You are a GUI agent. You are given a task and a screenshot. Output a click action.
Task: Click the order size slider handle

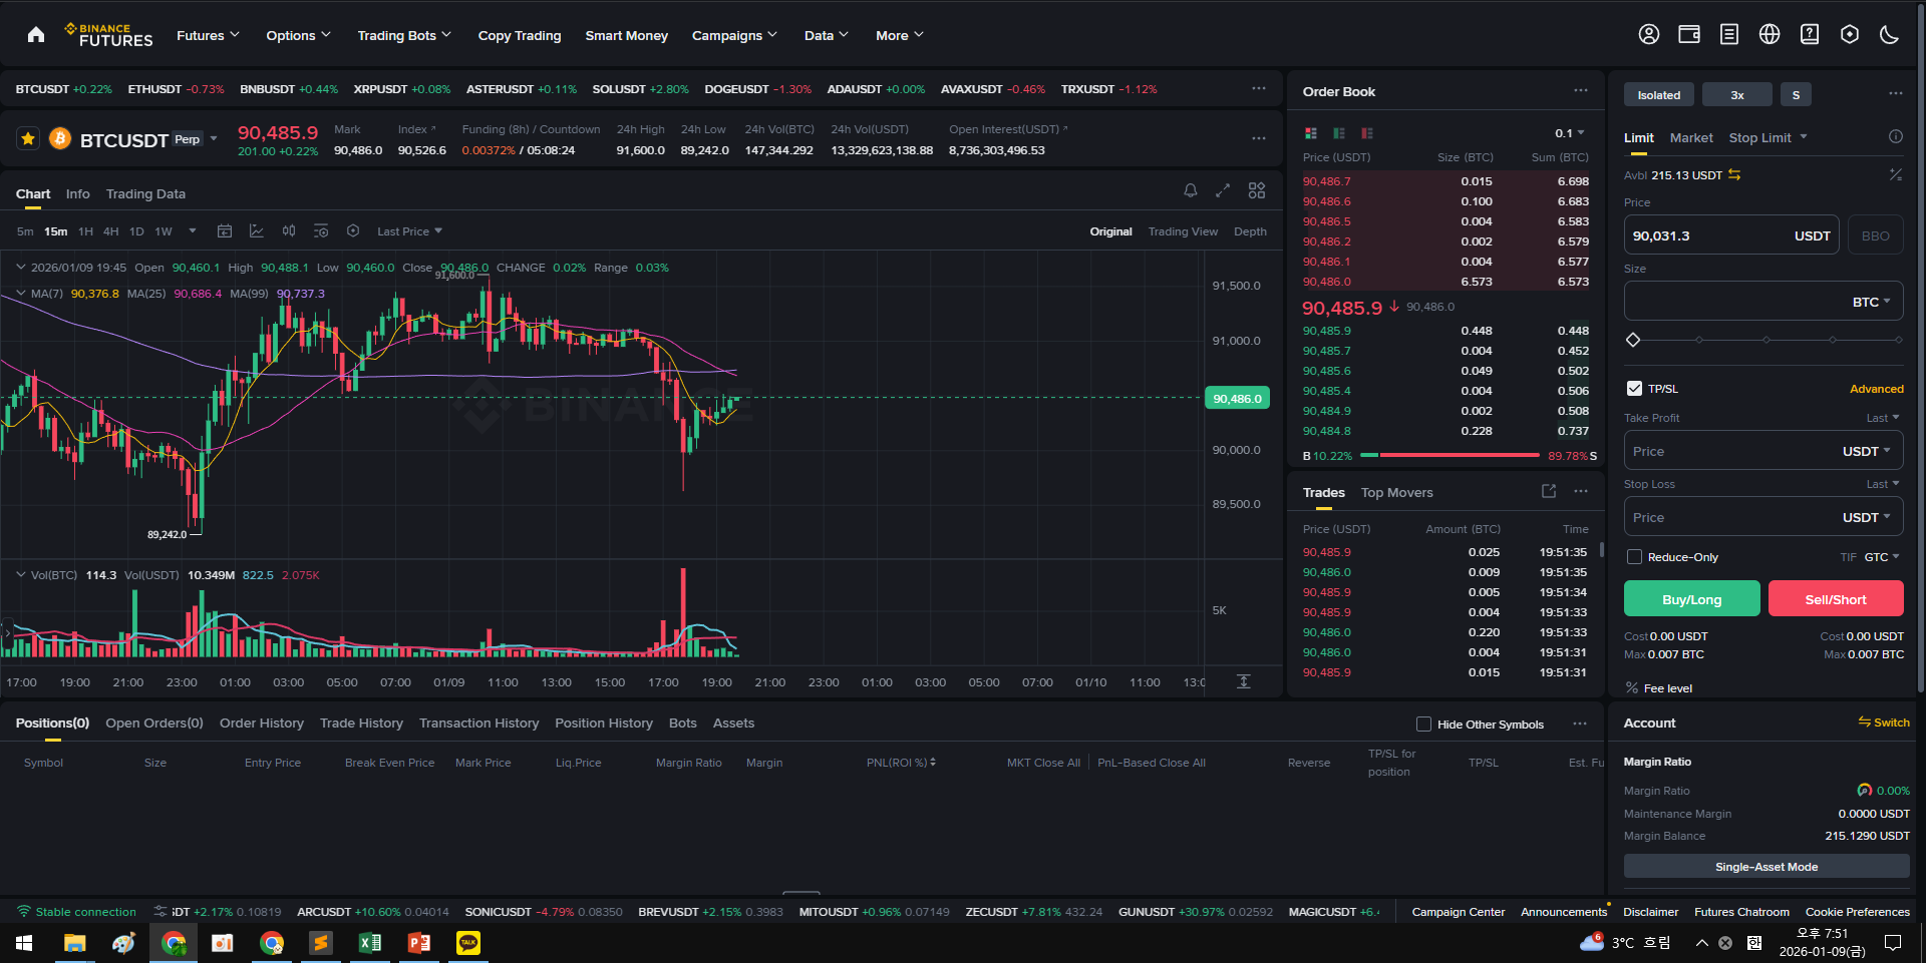tap(1633, 340)
